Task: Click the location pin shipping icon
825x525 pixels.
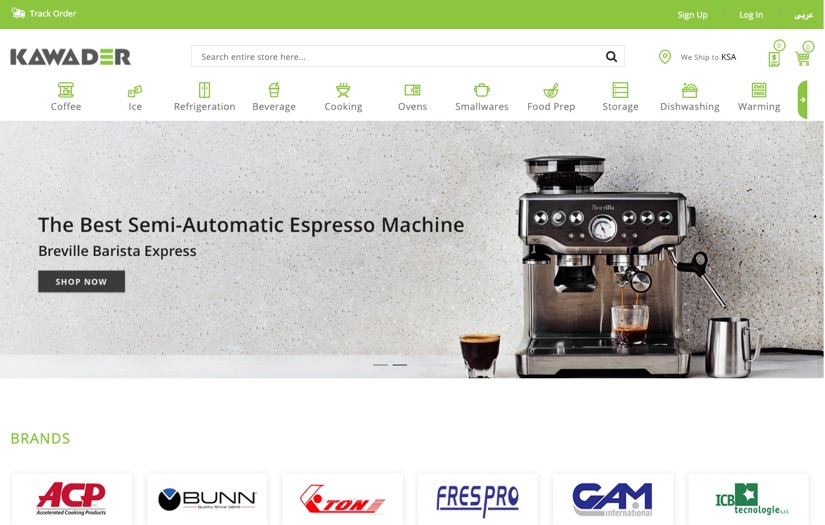Action: click(x=665, y=57)
